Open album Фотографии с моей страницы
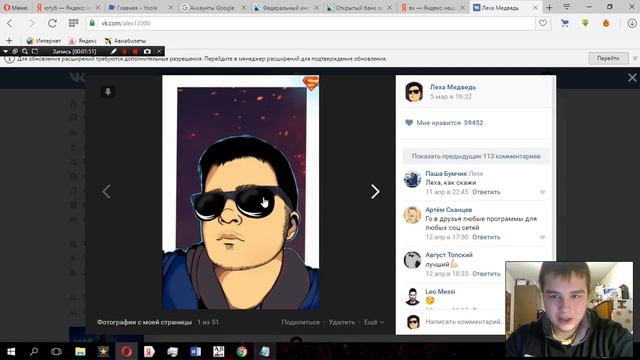Viewport: 640px width, 360px height. click(144, 322)
